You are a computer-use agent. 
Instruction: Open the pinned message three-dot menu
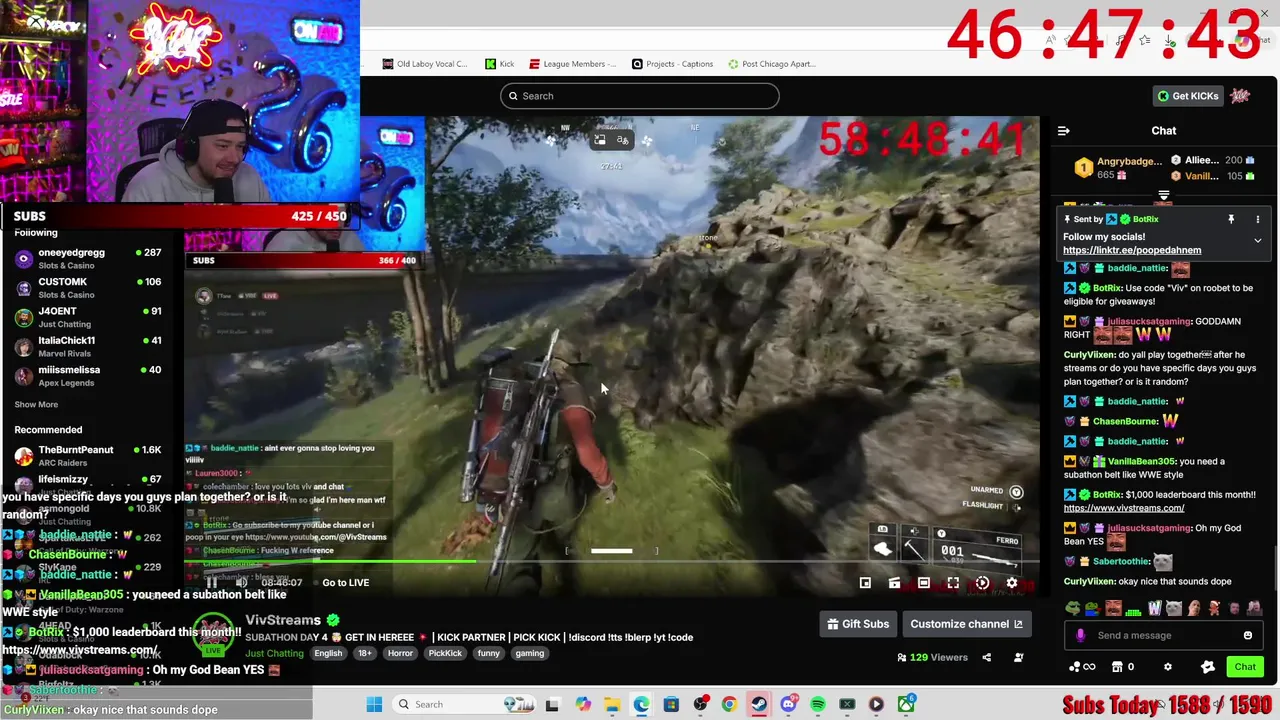click(1258, 219)
